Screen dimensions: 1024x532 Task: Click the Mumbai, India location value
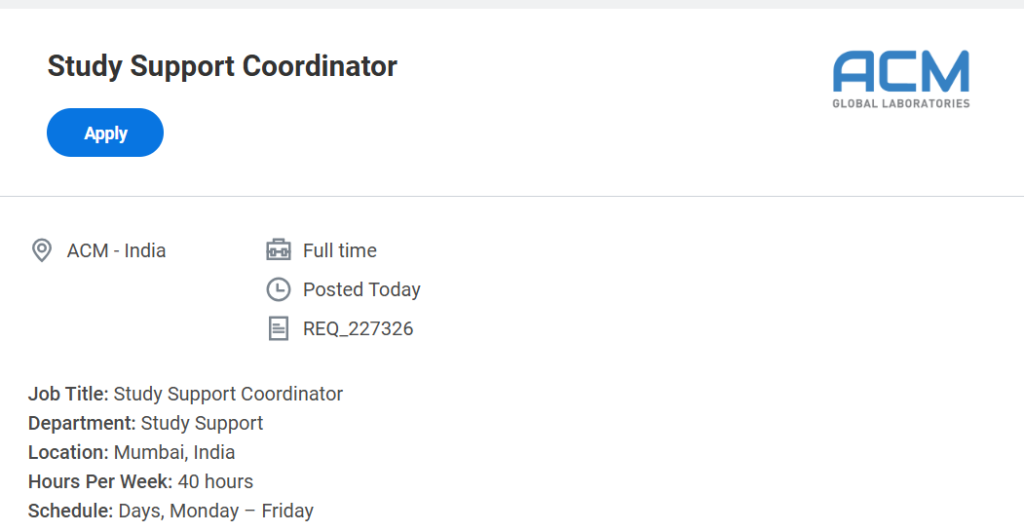coord(174,452)
